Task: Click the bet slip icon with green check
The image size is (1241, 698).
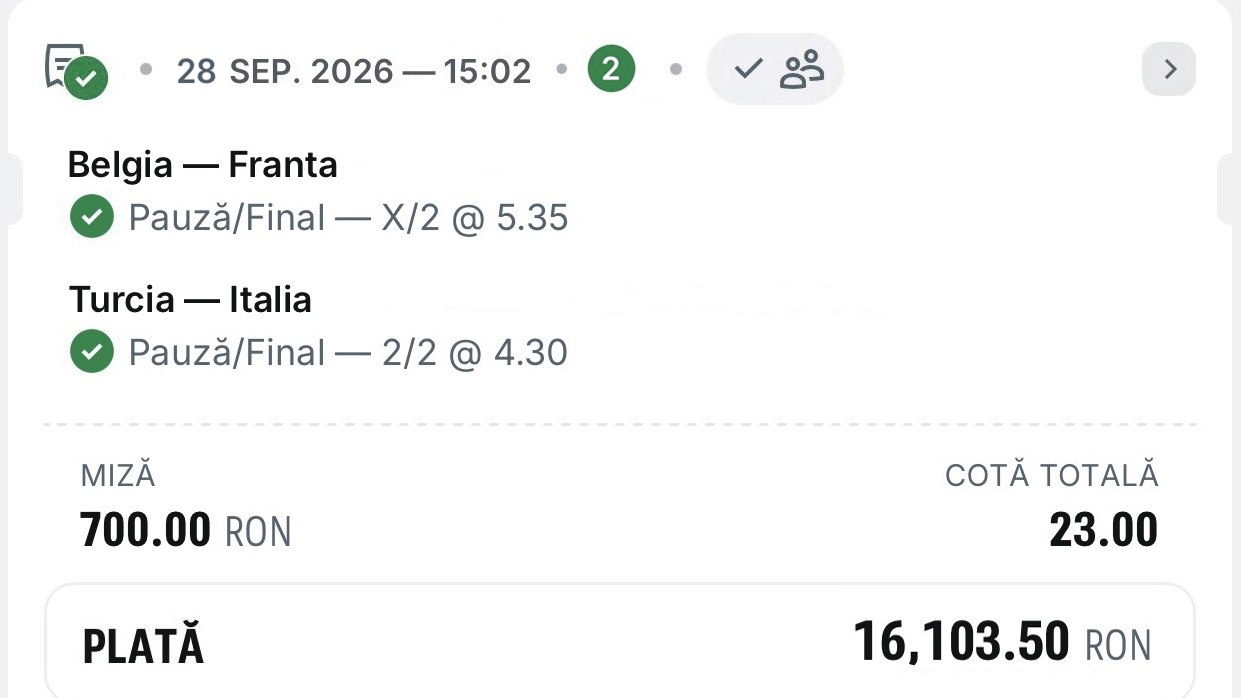Action: pos(76,71)
